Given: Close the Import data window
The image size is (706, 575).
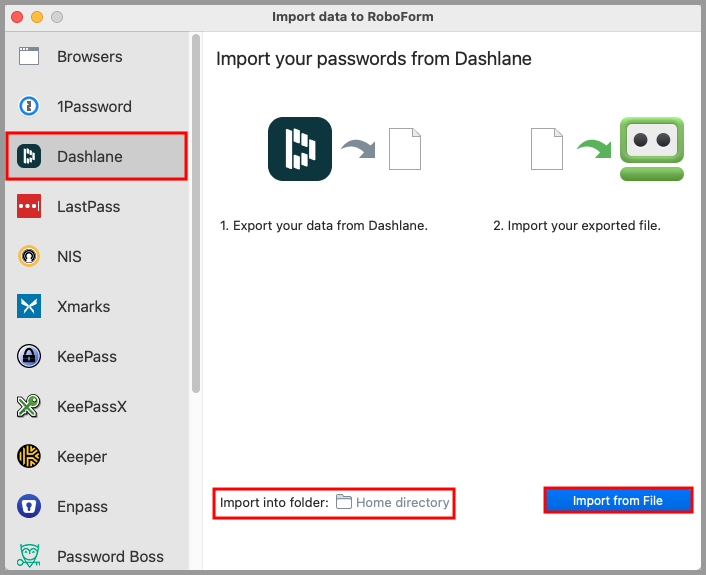Looking at the screenshot, I should click(x=17, y=17).
